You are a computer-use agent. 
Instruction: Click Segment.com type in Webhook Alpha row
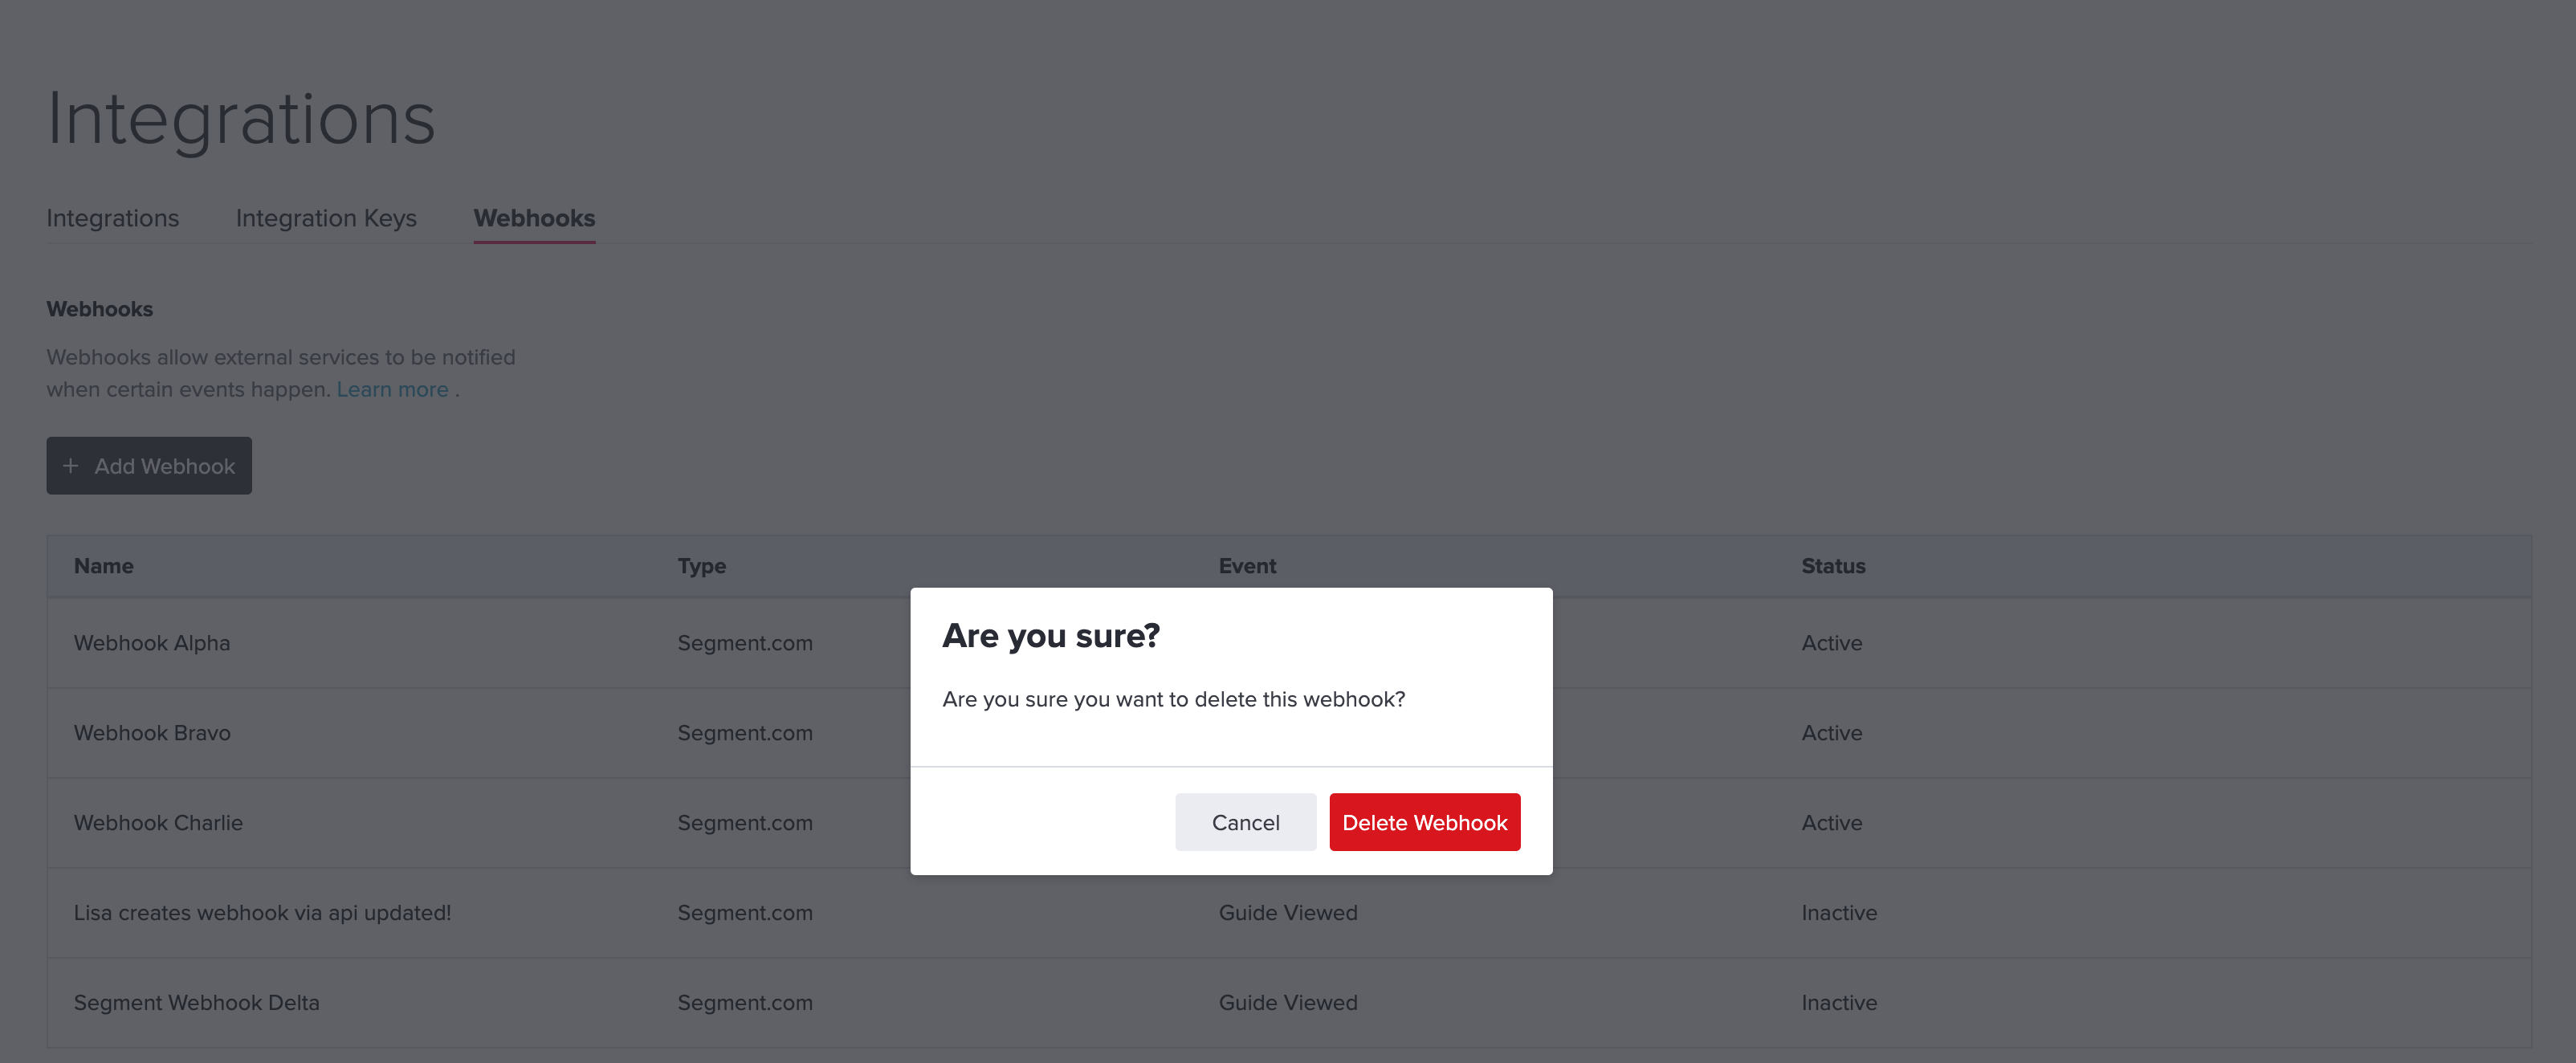point(745,643)
